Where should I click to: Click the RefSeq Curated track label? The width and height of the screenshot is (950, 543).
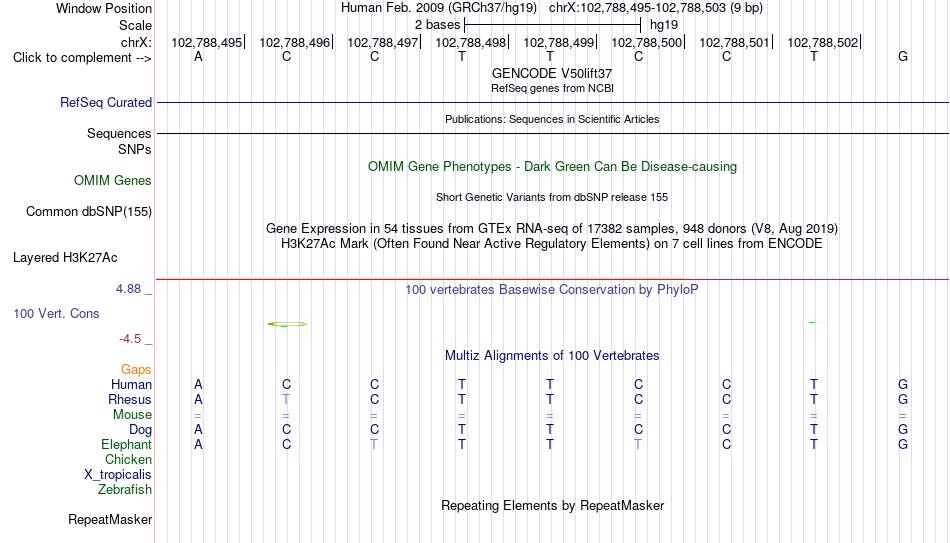(105, 102)
